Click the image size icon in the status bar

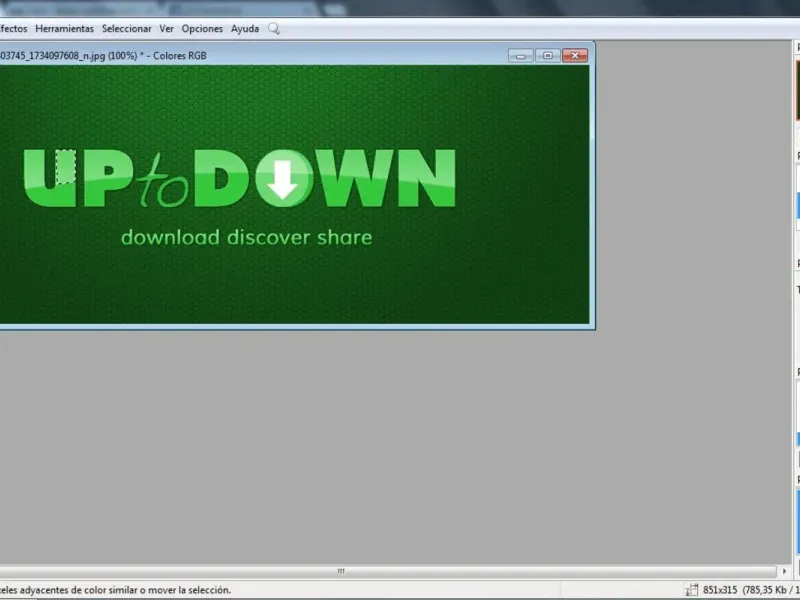click(x=692, y=590)
